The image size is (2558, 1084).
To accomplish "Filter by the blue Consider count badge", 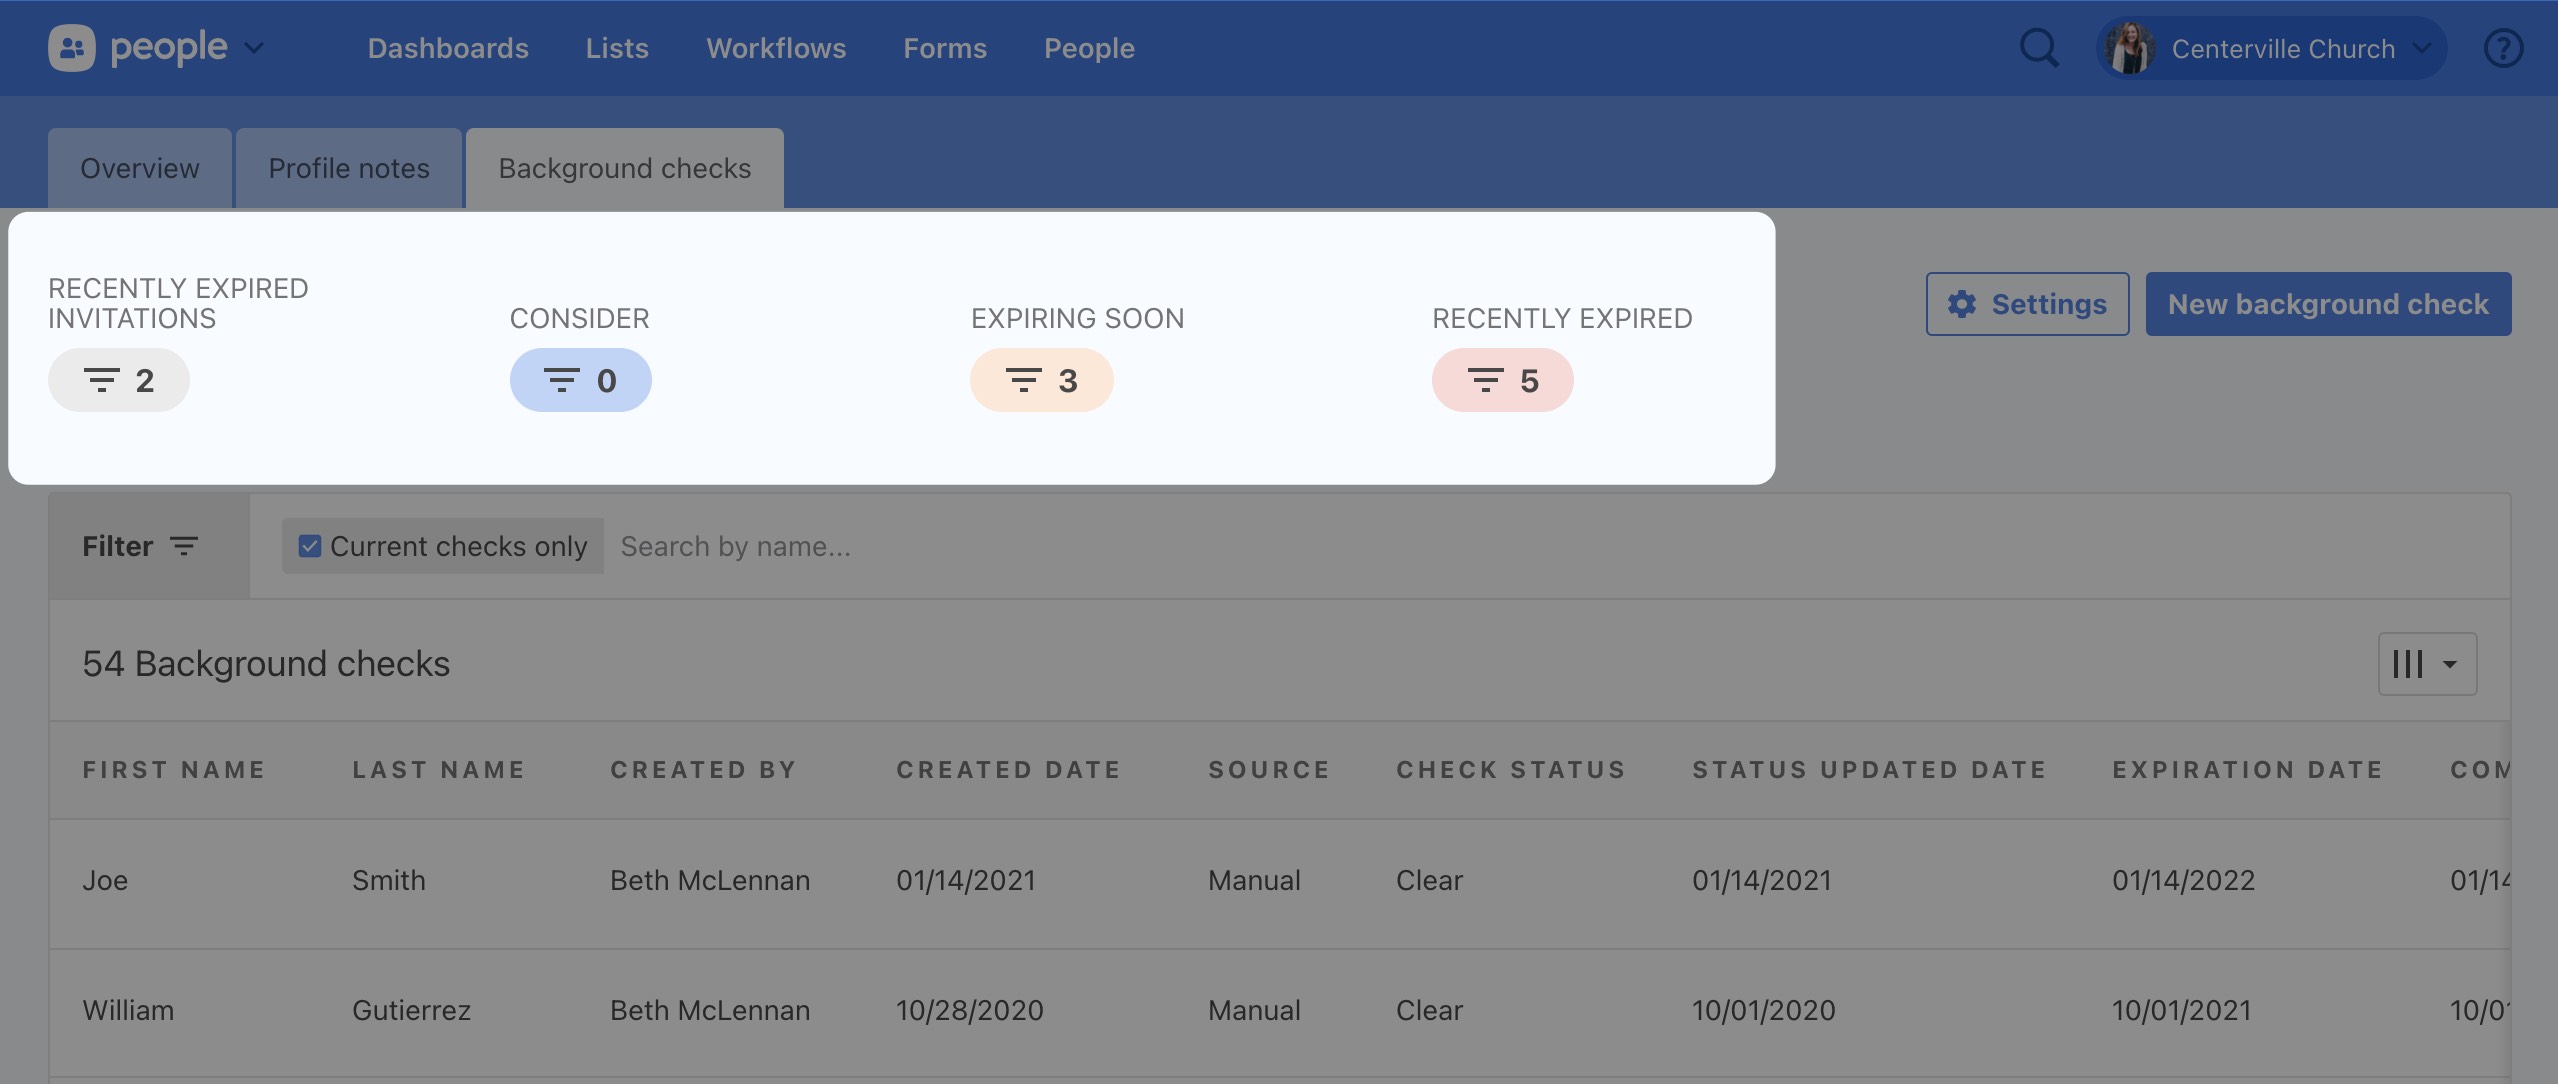I will 580,380.
